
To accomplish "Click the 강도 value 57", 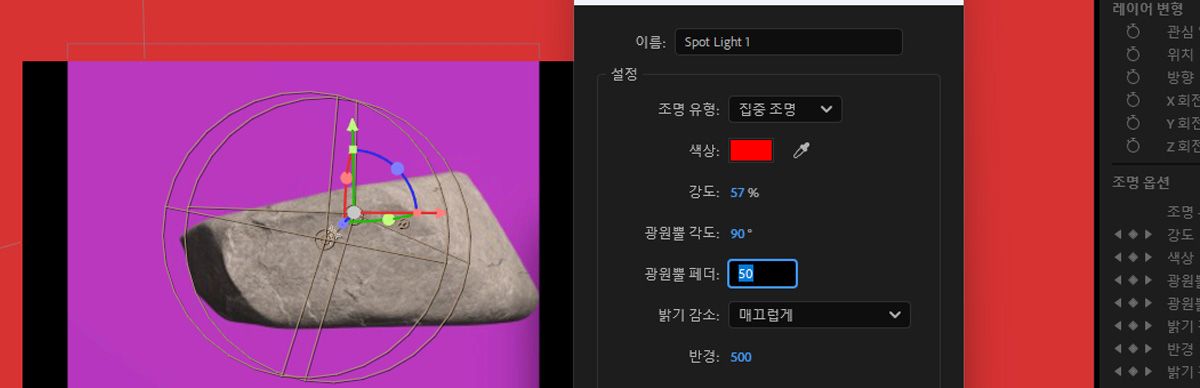I will pos(738,192).
